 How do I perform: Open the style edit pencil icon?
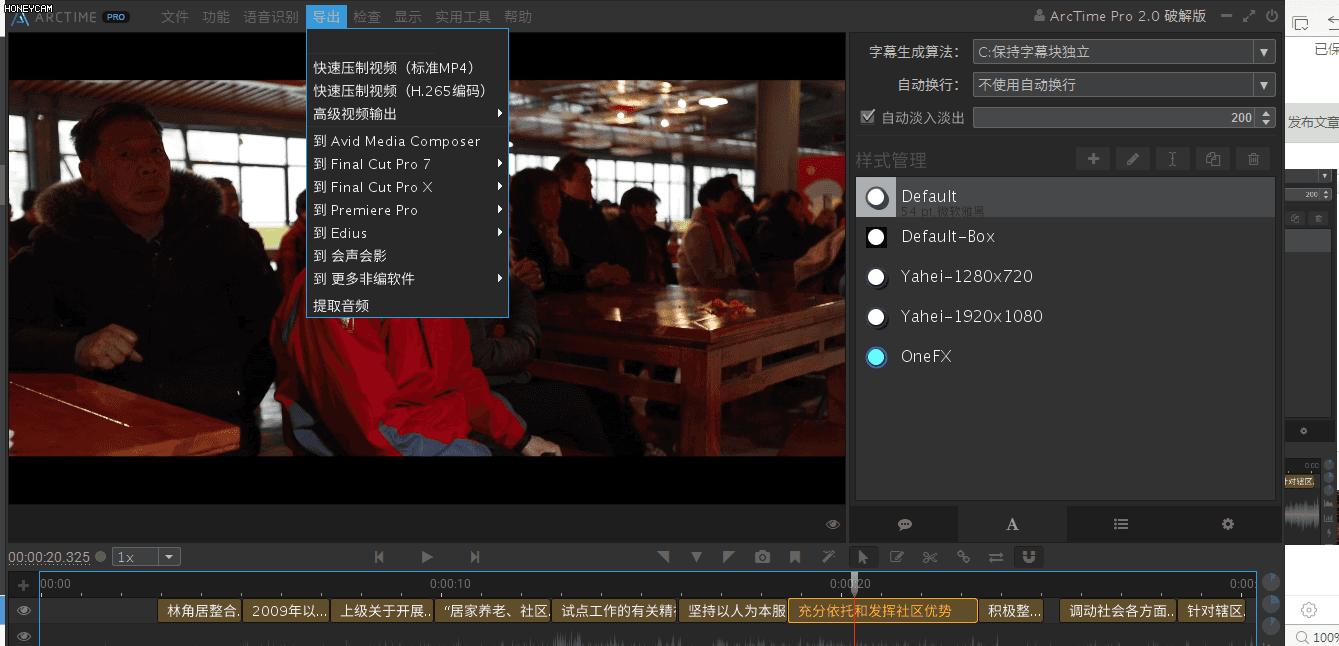click(x=1133, y=158)
